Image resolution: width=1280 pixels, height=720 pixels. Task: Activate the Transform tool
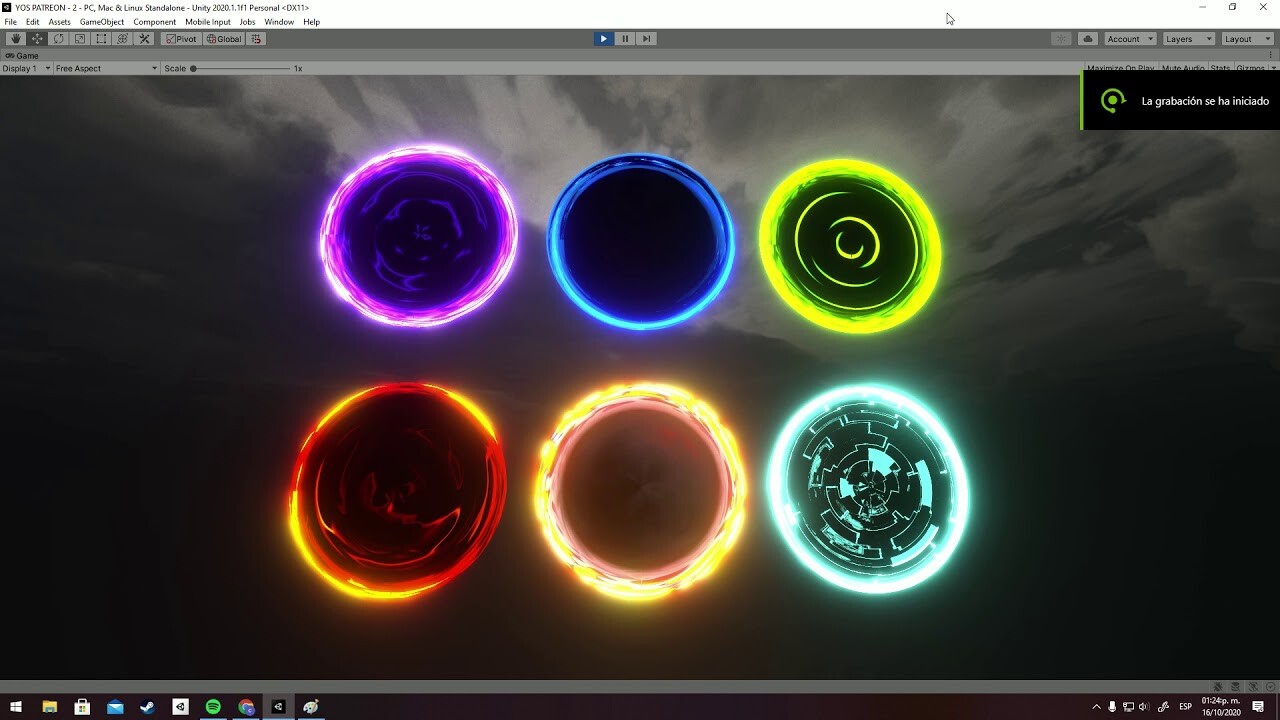[x=122, y=38]
